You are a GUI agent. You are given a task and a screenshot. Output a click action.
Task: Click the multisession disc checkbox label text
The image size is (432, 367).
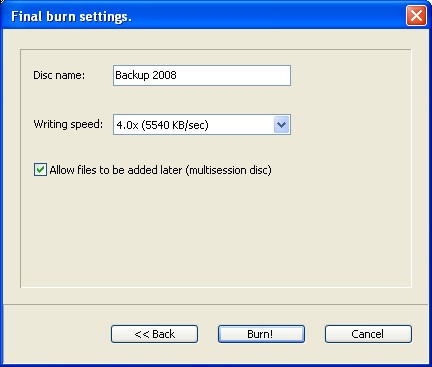(161, 170)
